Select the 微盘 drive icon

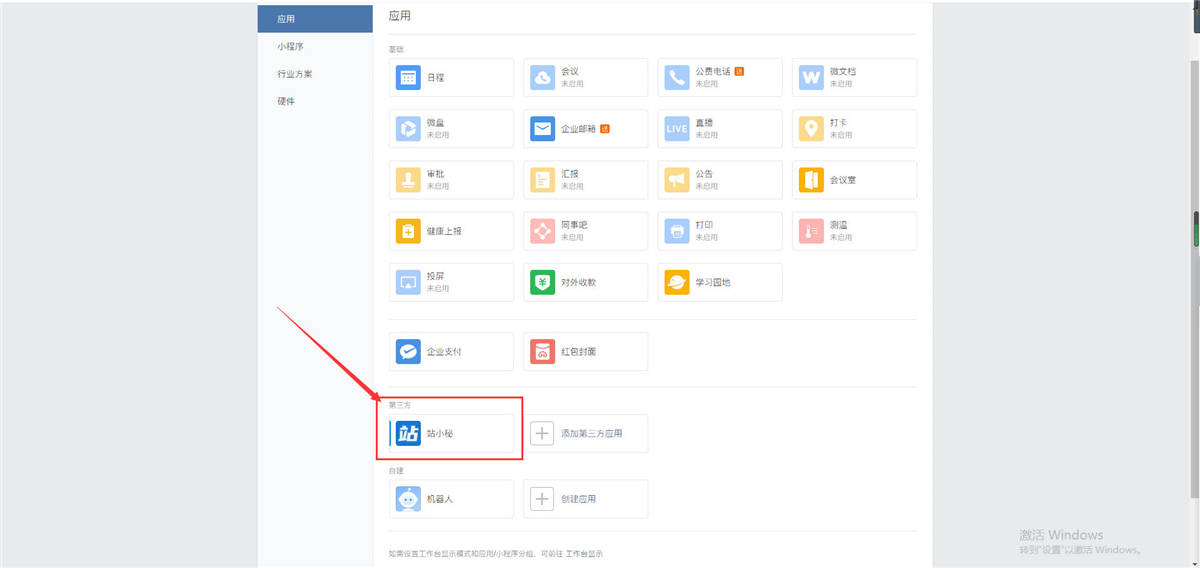coord(408,128)
